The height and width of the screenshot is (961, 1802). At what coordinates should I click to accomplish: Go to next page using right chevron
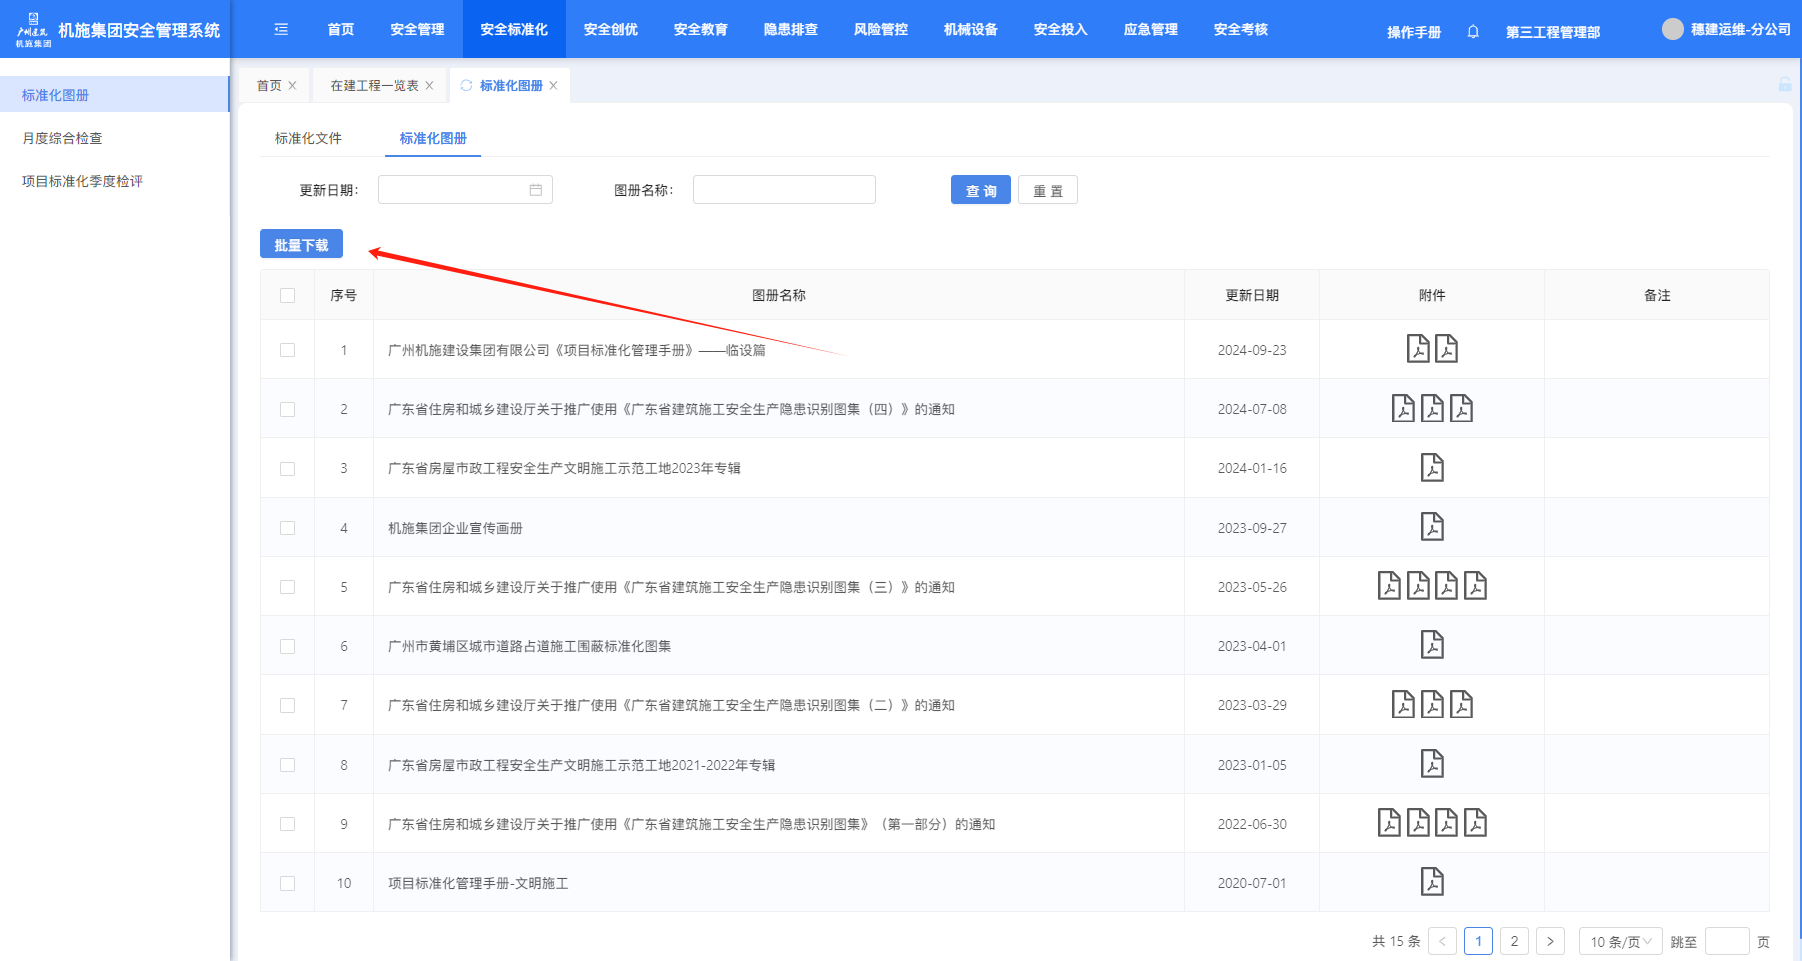pyautogui.click(x=1550, y=941)
